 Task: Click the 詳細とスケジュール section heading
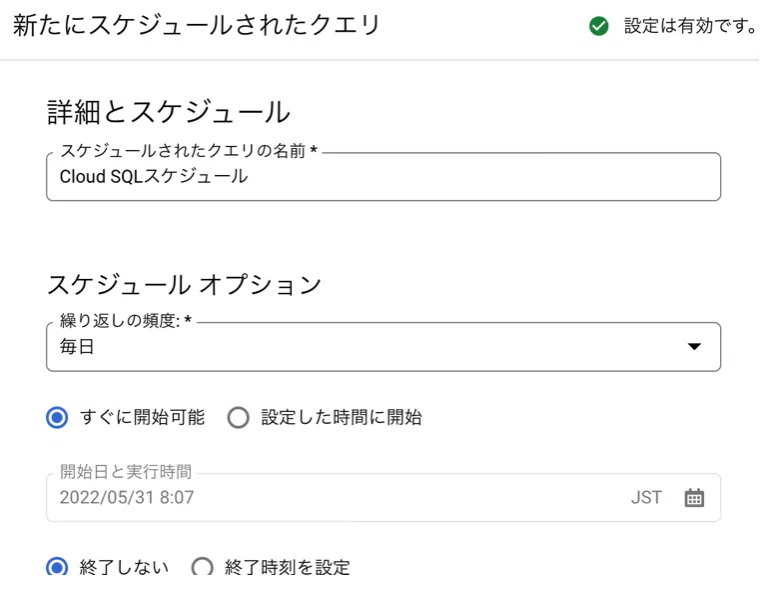click(x=169, y=112)
